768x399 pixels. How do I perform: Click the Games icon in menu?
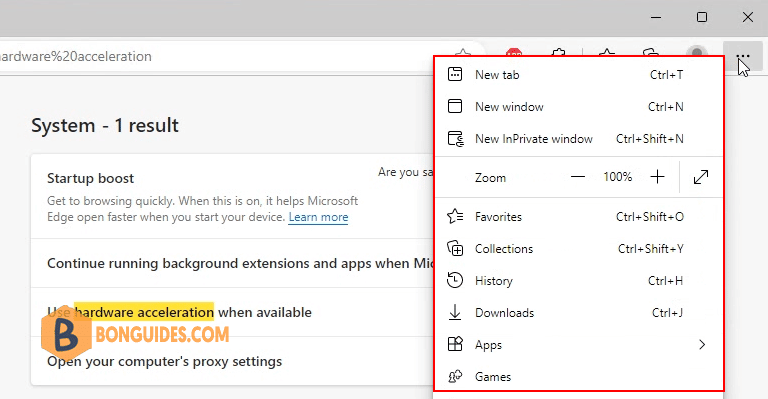click(455, 376)
